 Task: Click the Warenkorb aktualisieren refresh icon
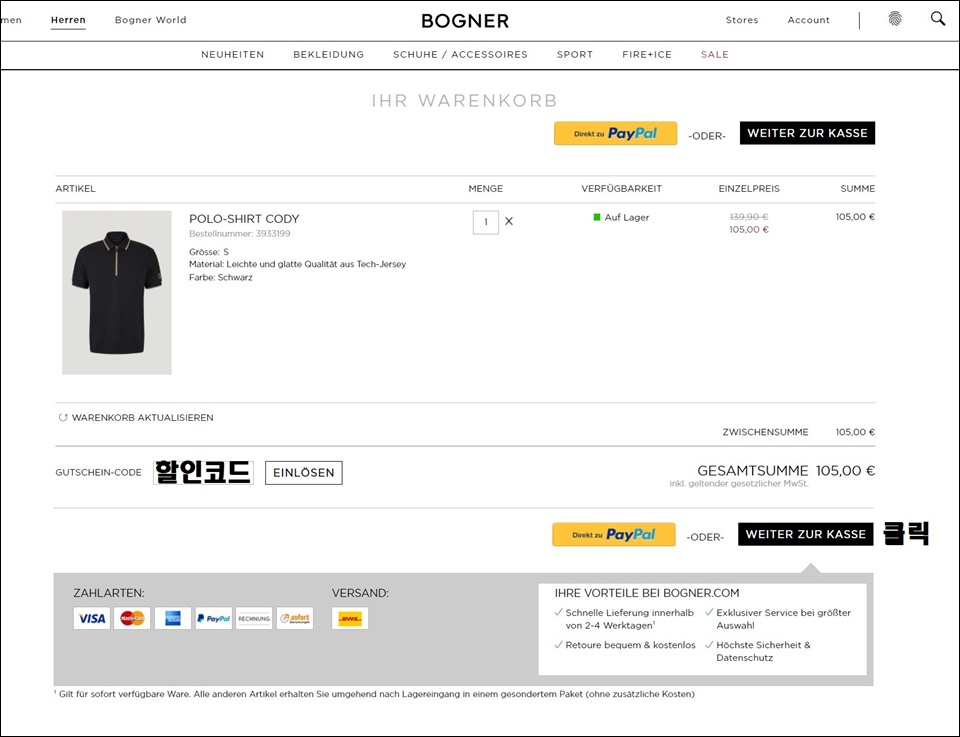coord(62,417)
